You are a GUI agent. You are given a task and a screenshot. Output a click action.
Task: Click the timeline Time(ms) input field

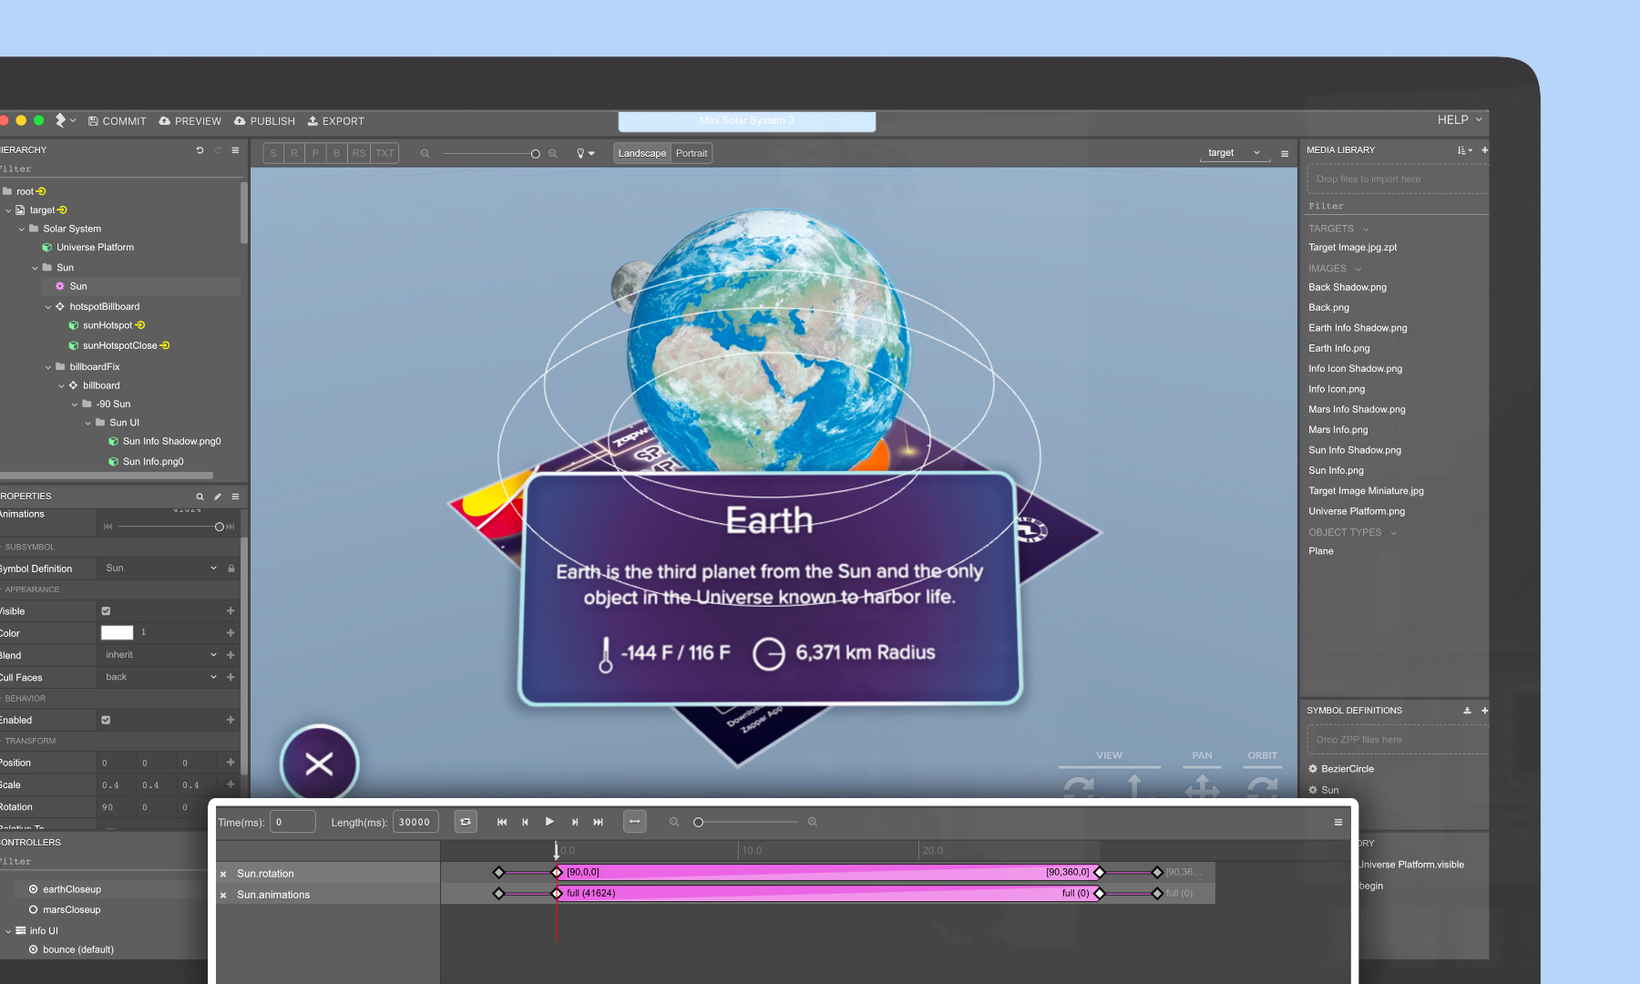click(x=292, y=822)
